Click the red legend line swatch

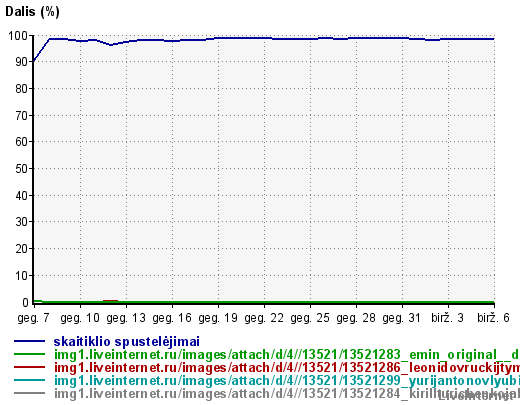pyautogui.click(x=29, y=367)
